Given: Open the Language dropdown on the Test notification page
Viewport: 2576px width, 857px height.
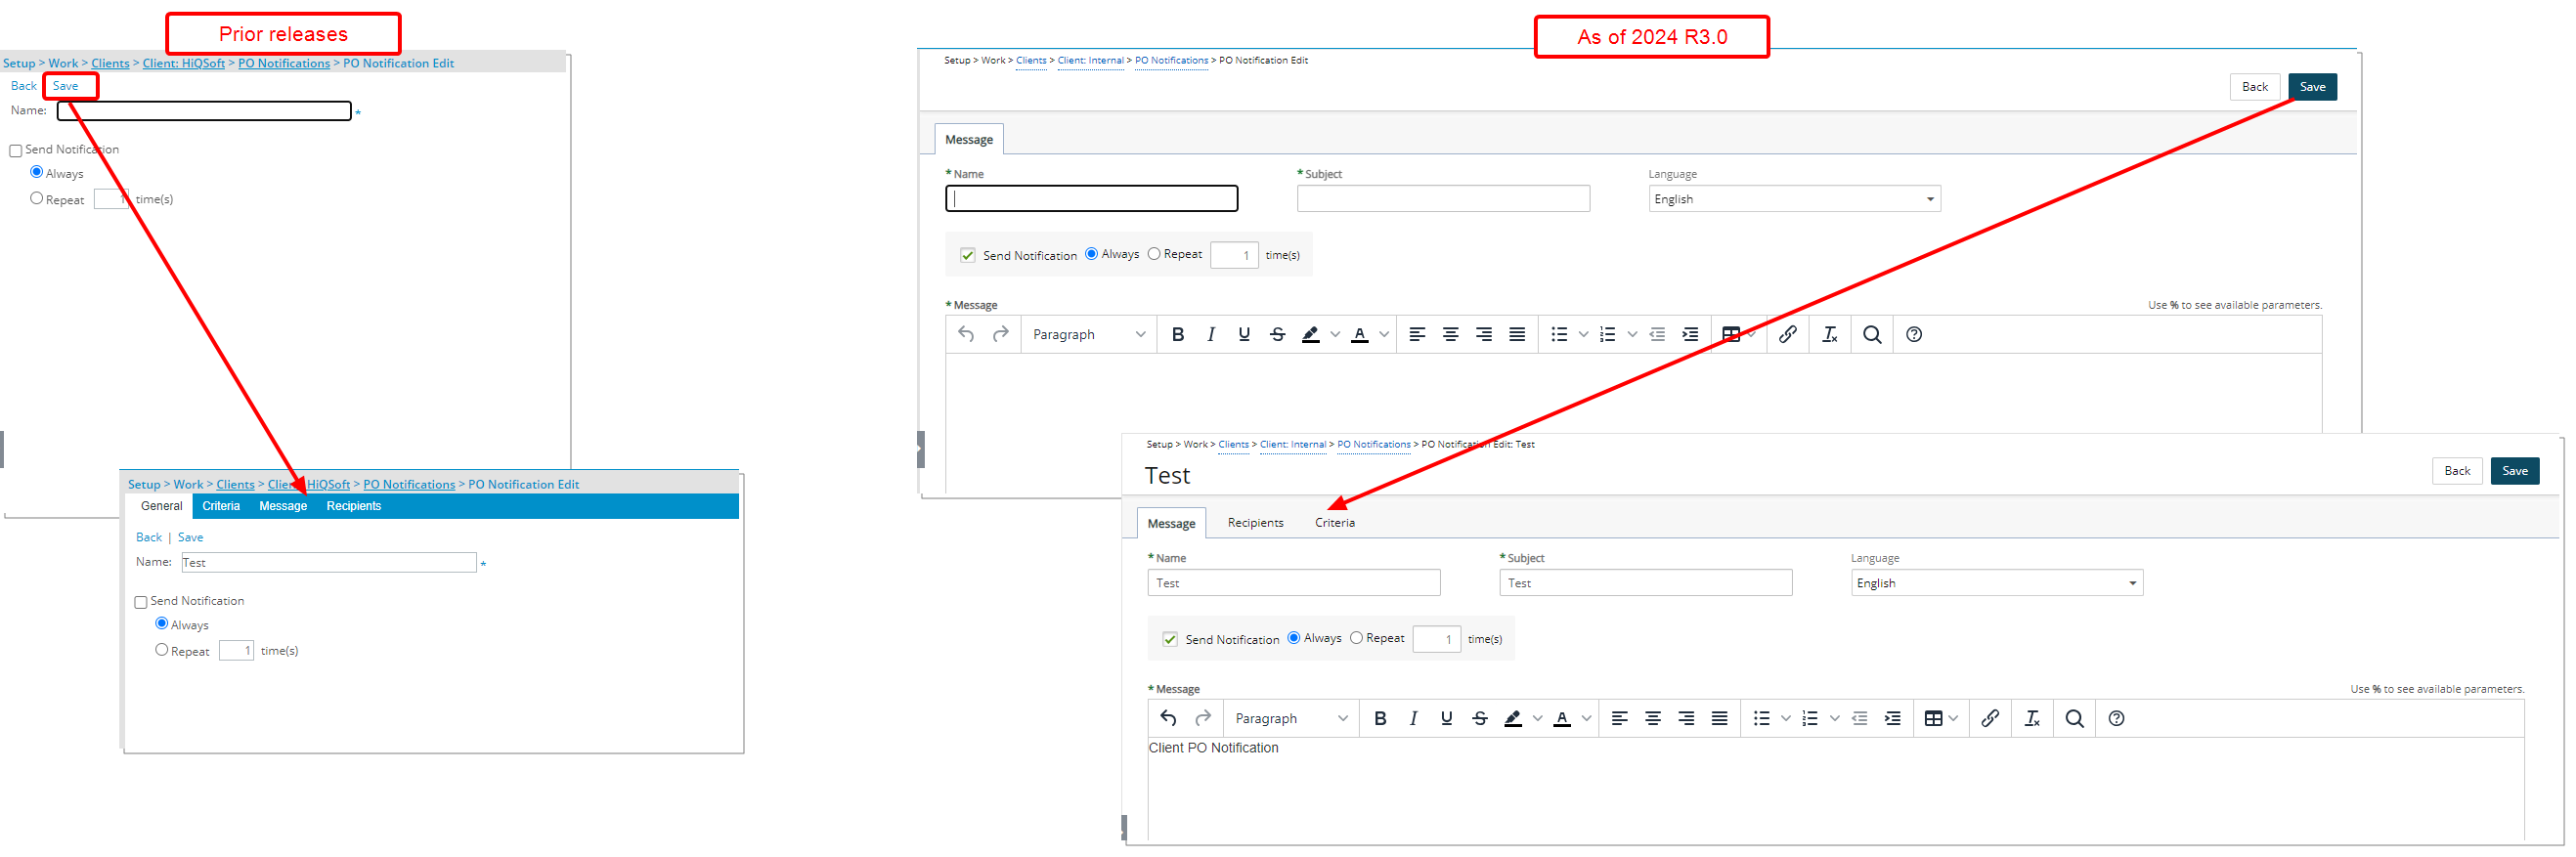Looking at the screenshot, I should point(1996,583).
